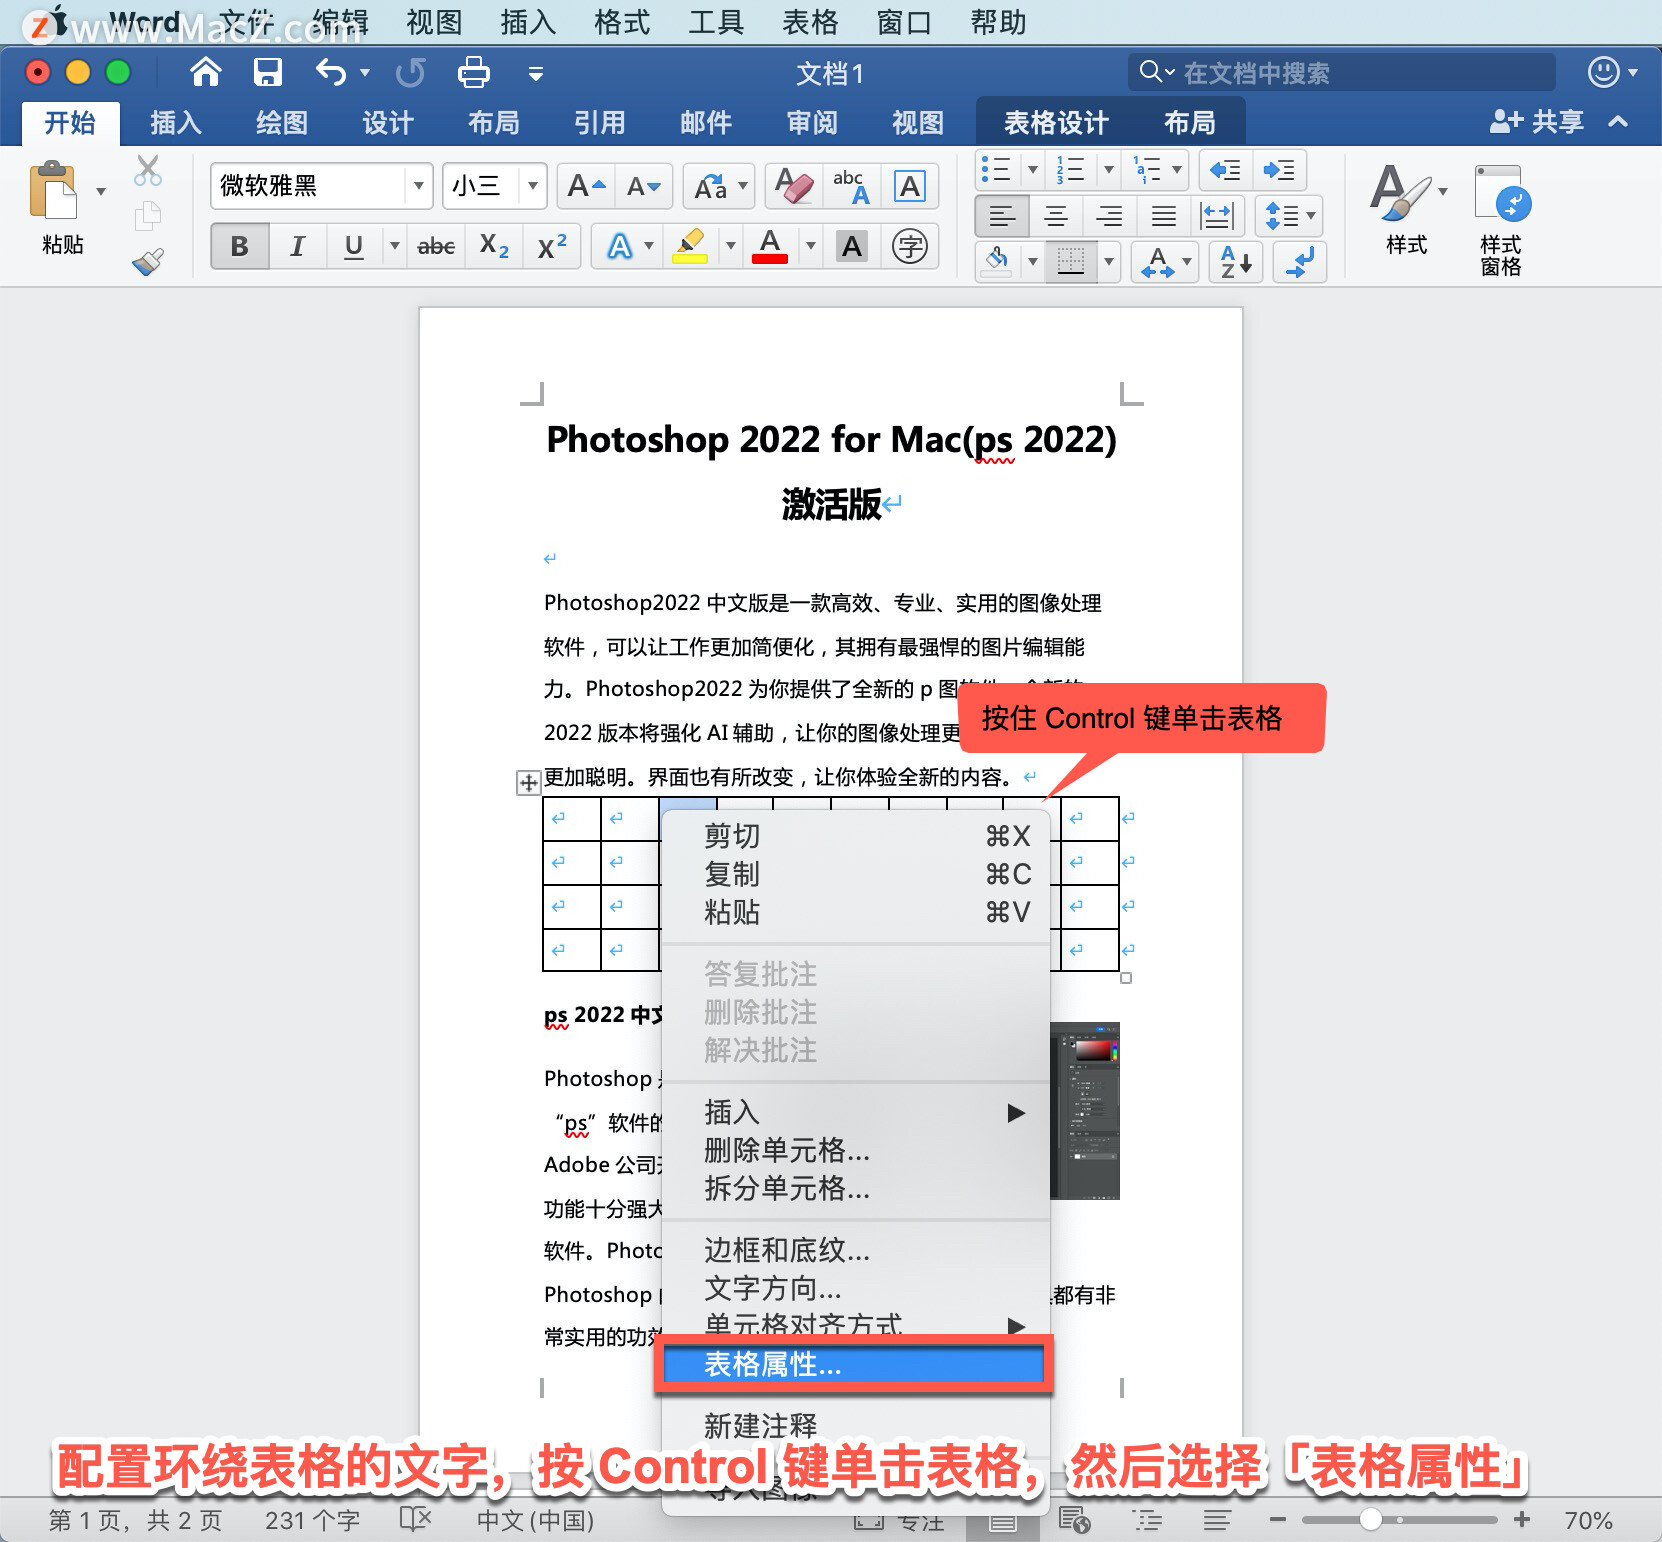Click 中文(中国) language in status bar
Screen dimensions: 1662x1542
pyautogui.click(x=535, y=1521)
